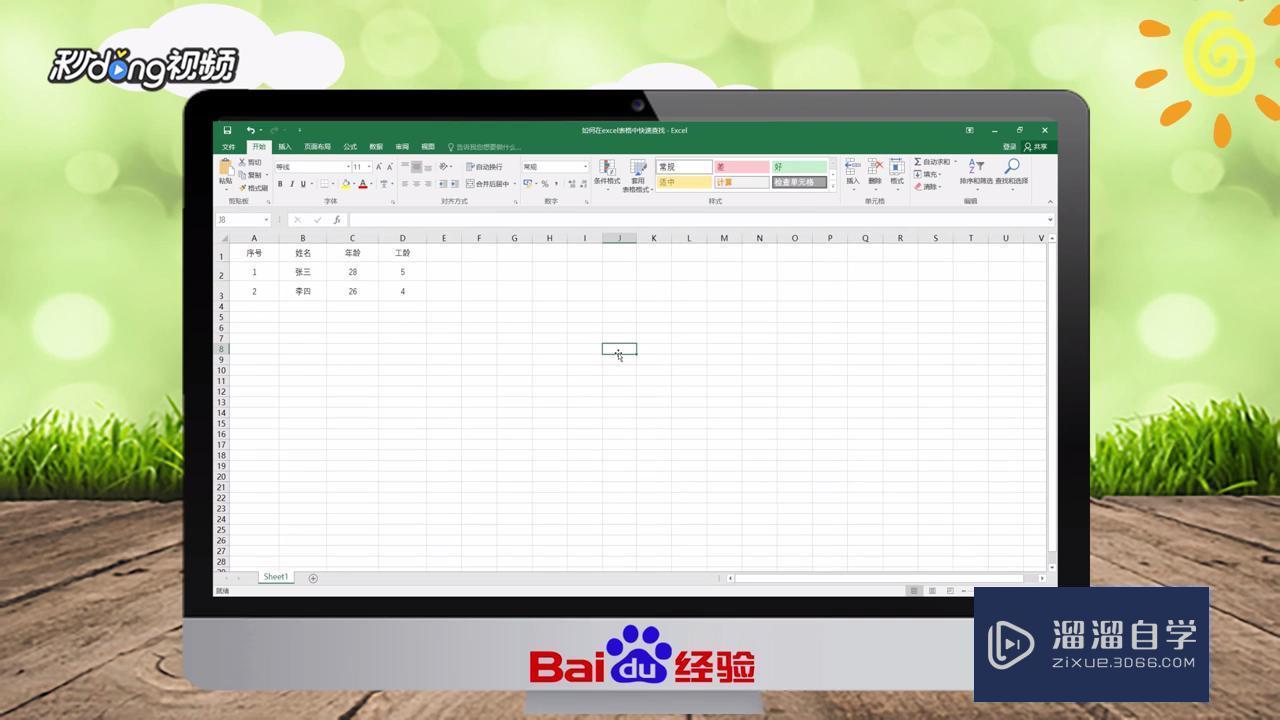Switch to the Formulas (公式) tab
The width and height of the screenshot is (1280, 720).
click(350, 147)
